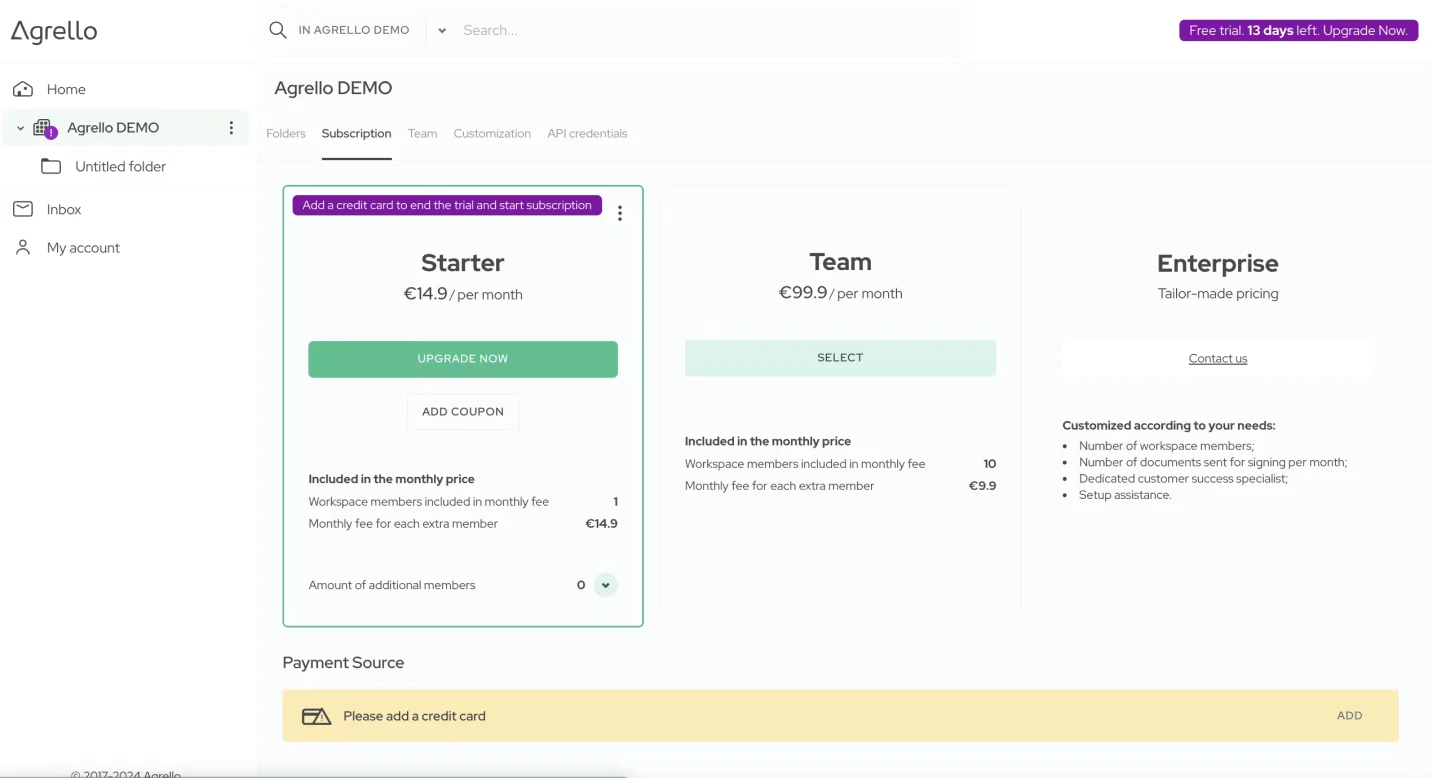The height and width of the screenshot is (778, 1432).
Task: Select the Team plan
Action: tap(840, 357)
